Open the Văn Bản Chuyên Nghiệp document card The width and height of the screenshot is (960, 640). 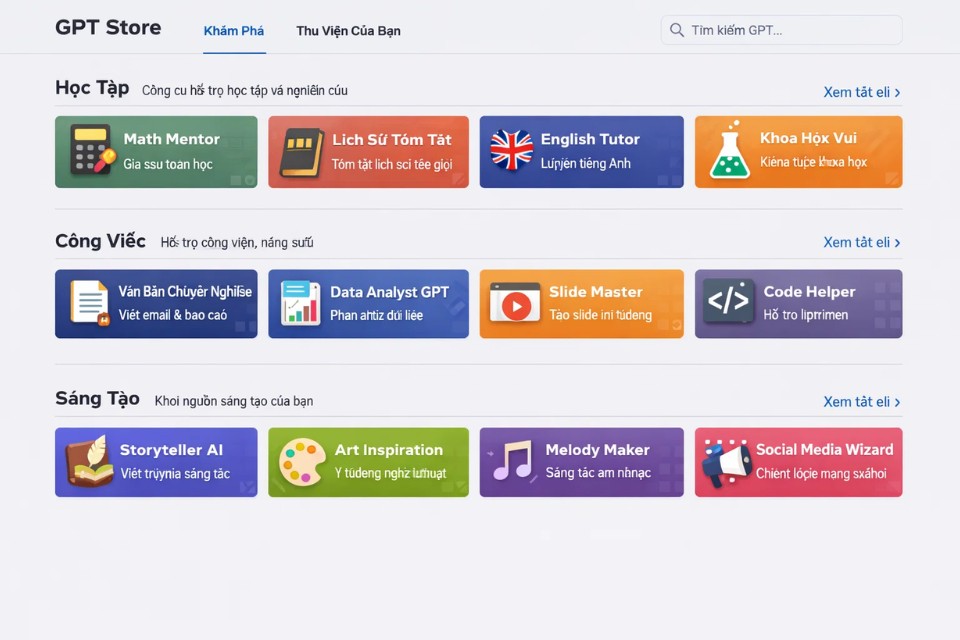(156, 303)
